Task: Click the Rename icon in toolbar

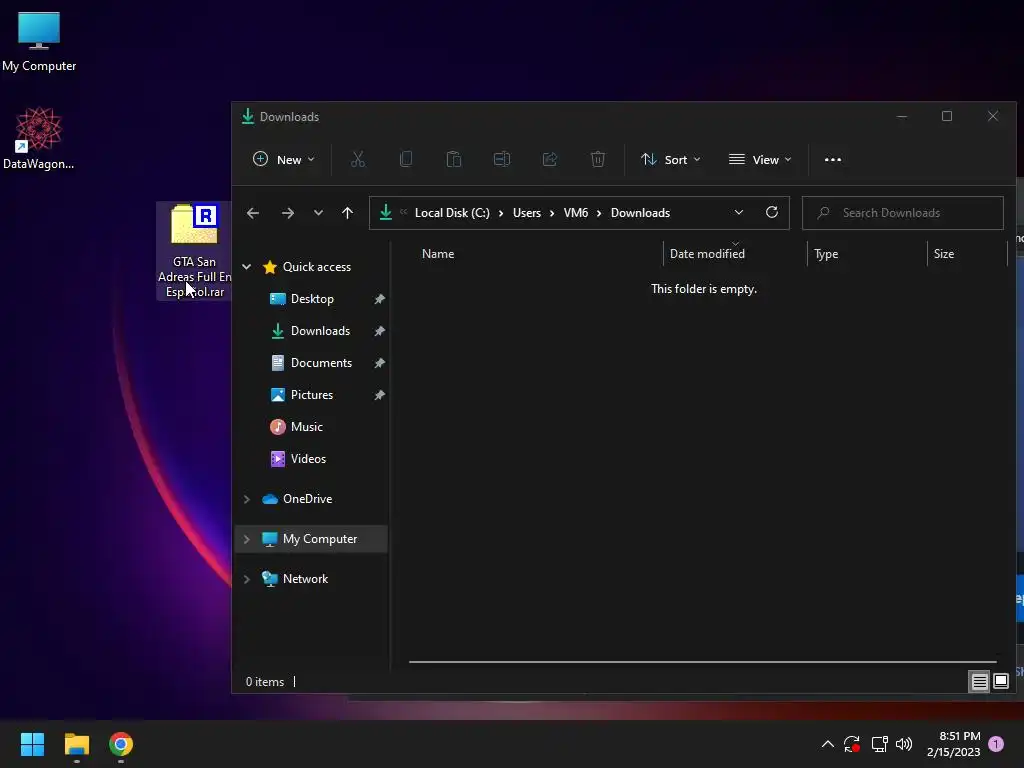Action: click(502, 159)
